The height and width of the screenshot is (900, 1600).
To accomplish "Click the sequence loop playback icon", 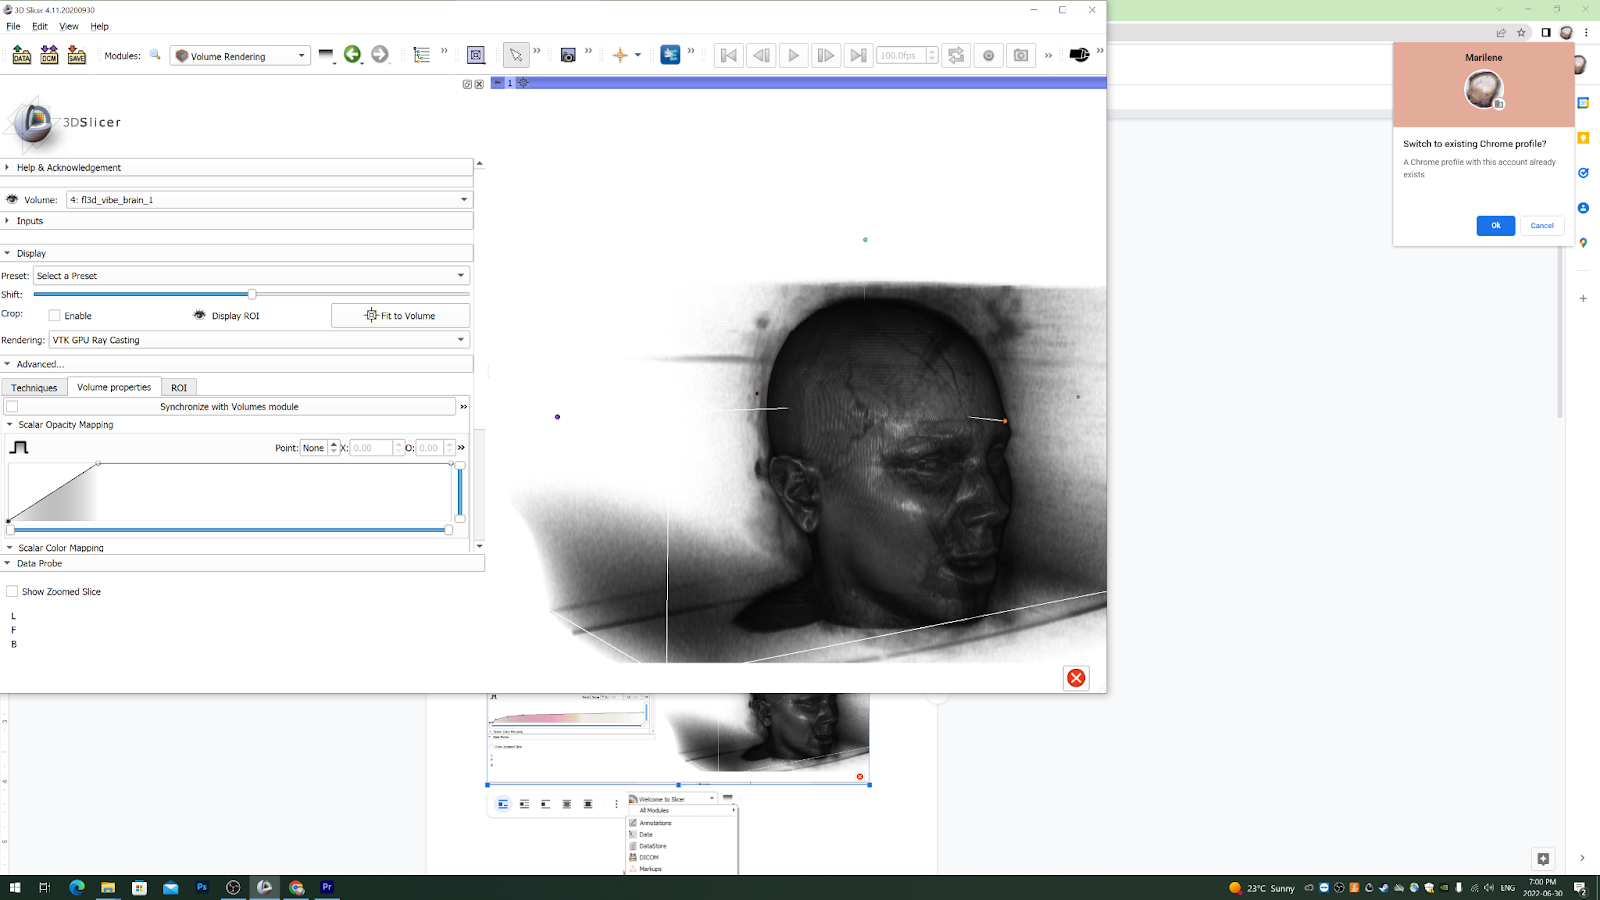I will 956,55.
